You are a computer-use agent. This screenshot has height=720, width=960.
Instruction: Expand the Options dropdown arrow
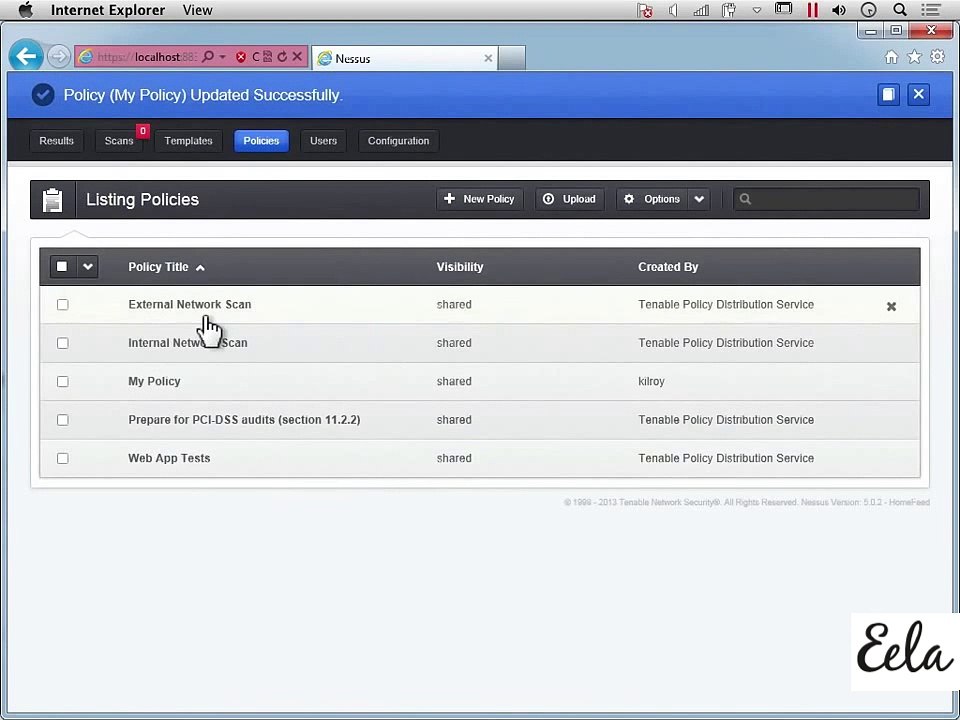pos(699,199)
